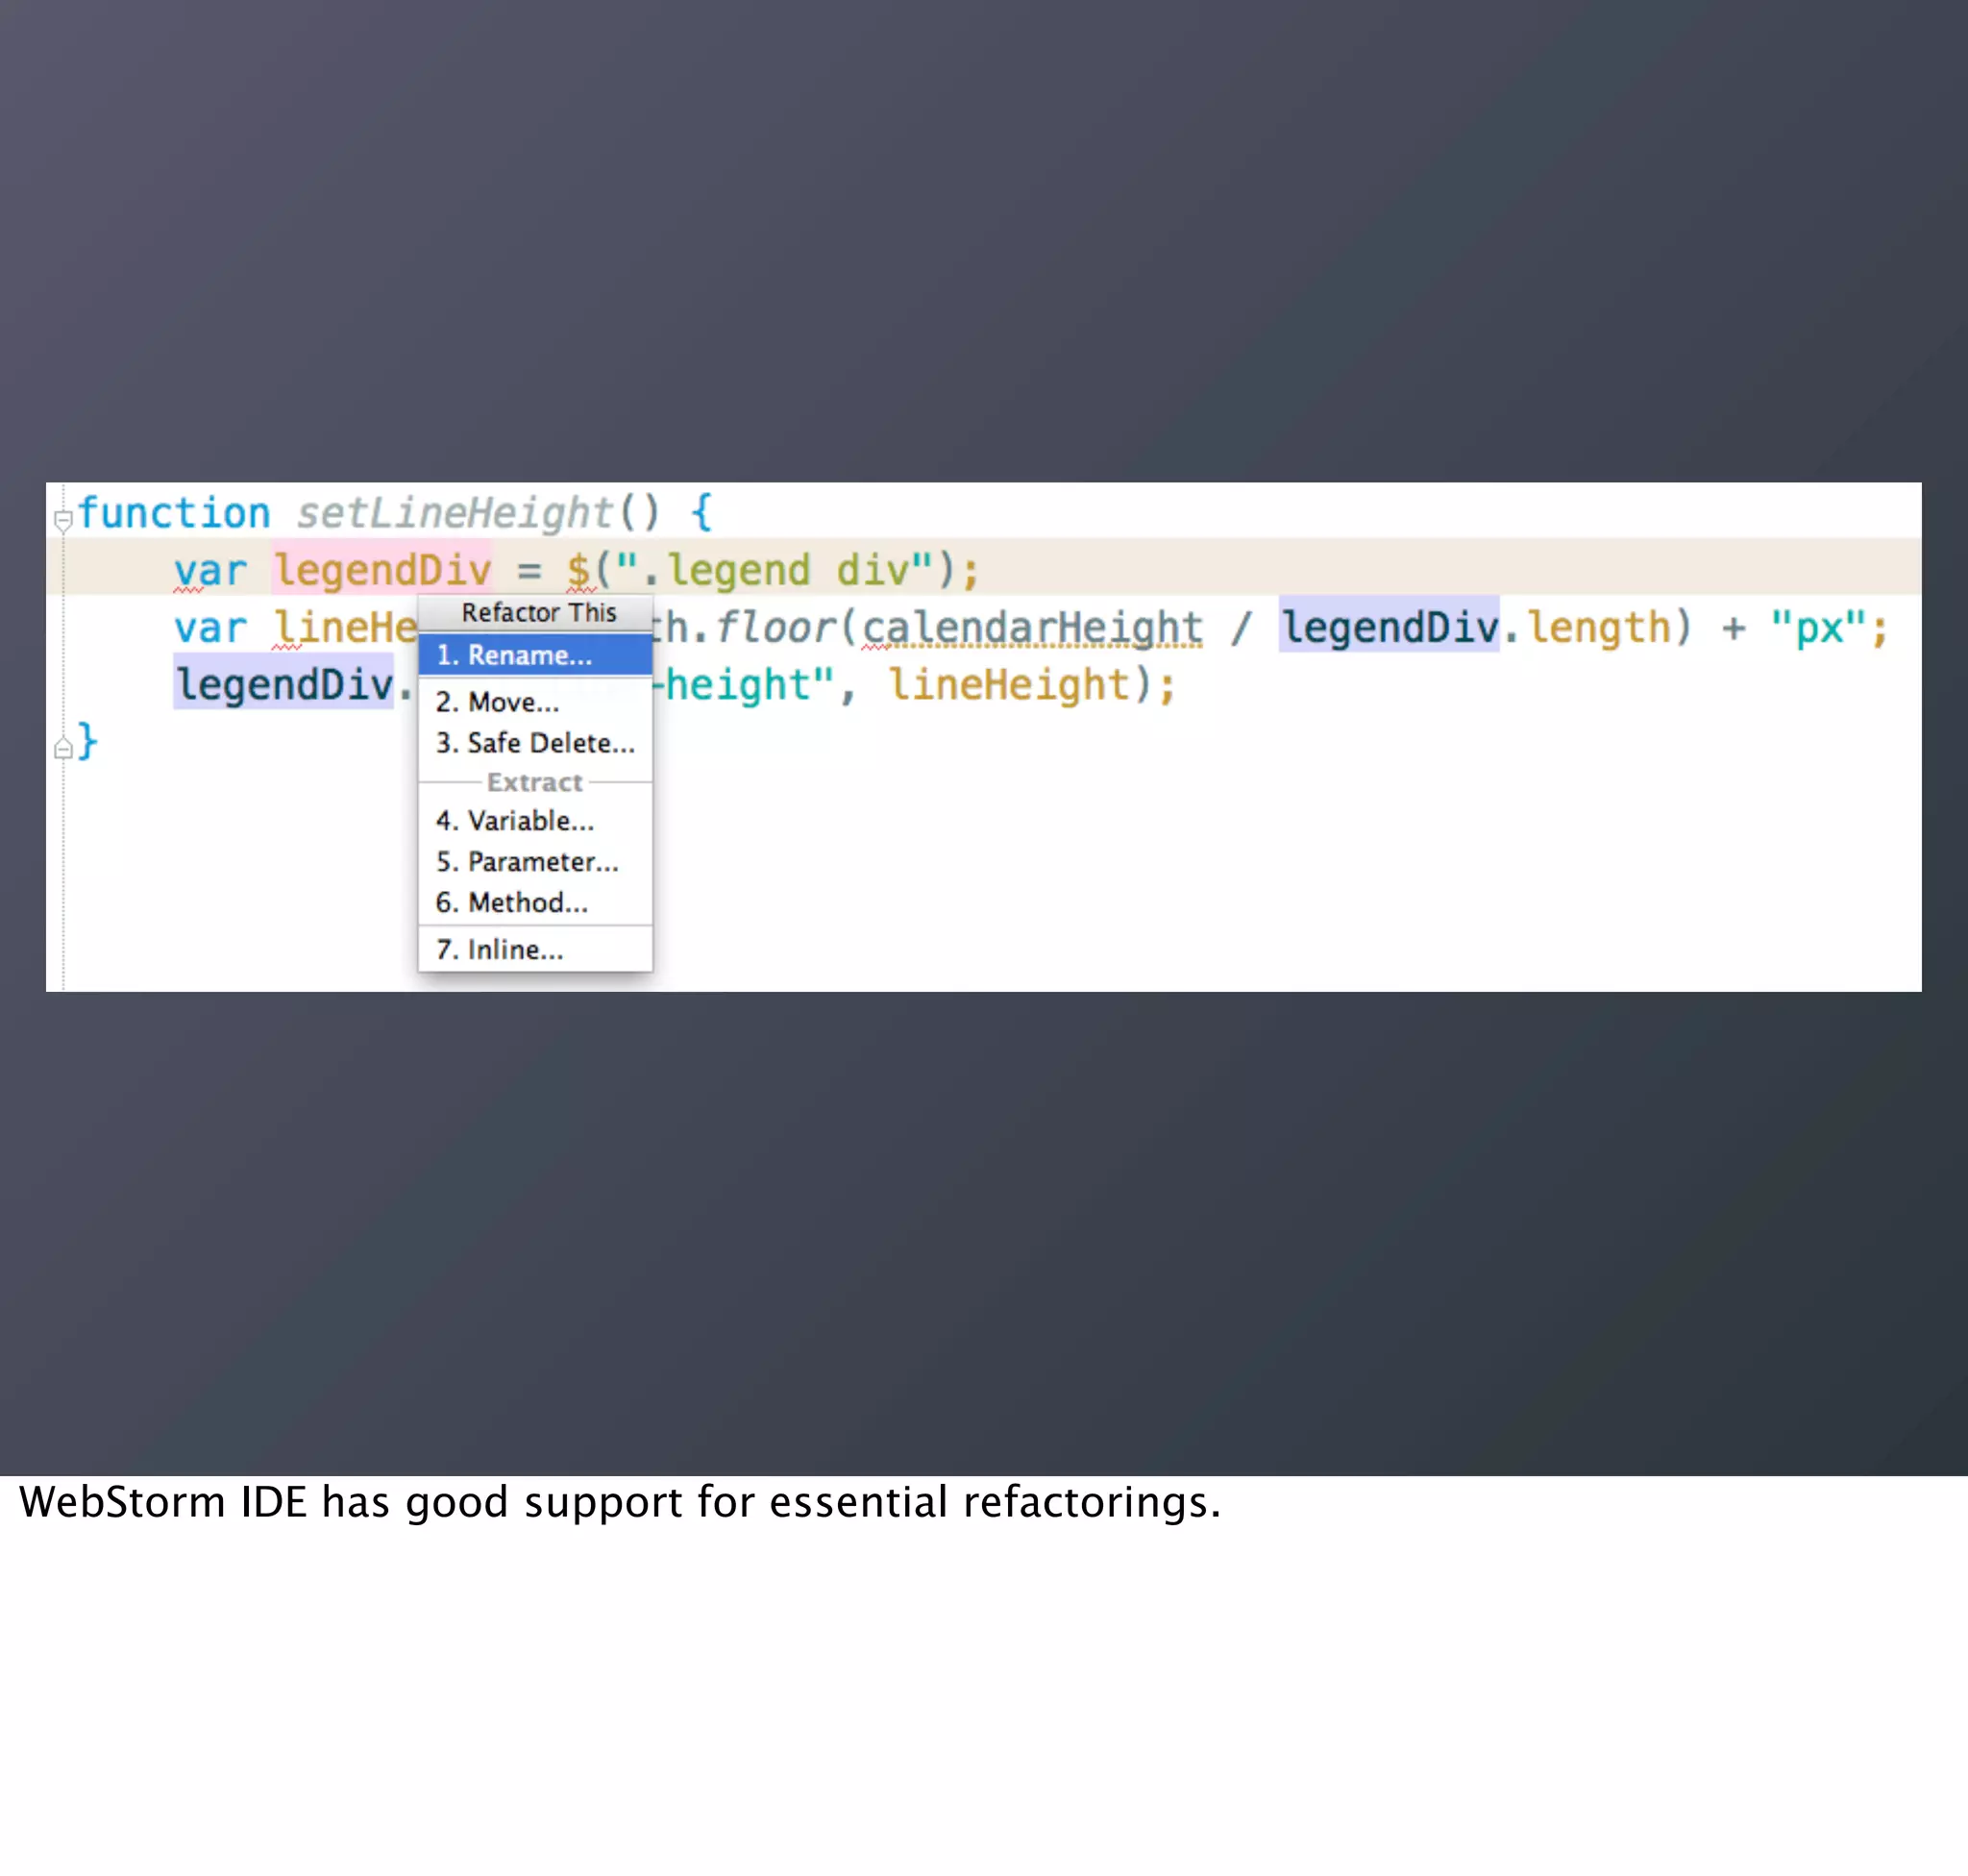
Task: Click Inline refactoring option
Action: (500, 950)
